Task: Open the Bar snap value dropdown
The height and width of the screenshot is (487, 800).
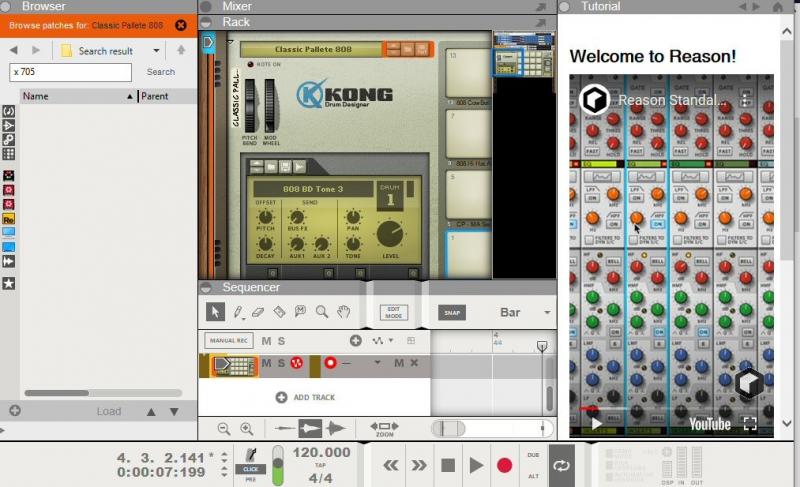Action: 547,312
